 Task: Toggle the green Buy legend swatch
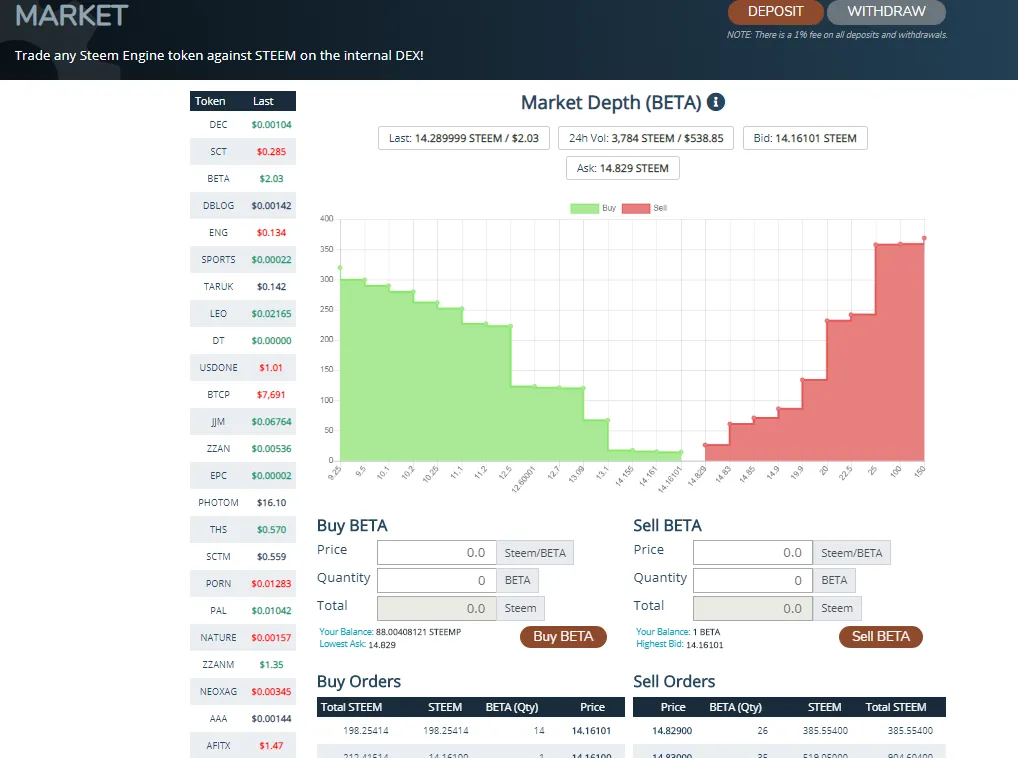(x=584, y=208)
